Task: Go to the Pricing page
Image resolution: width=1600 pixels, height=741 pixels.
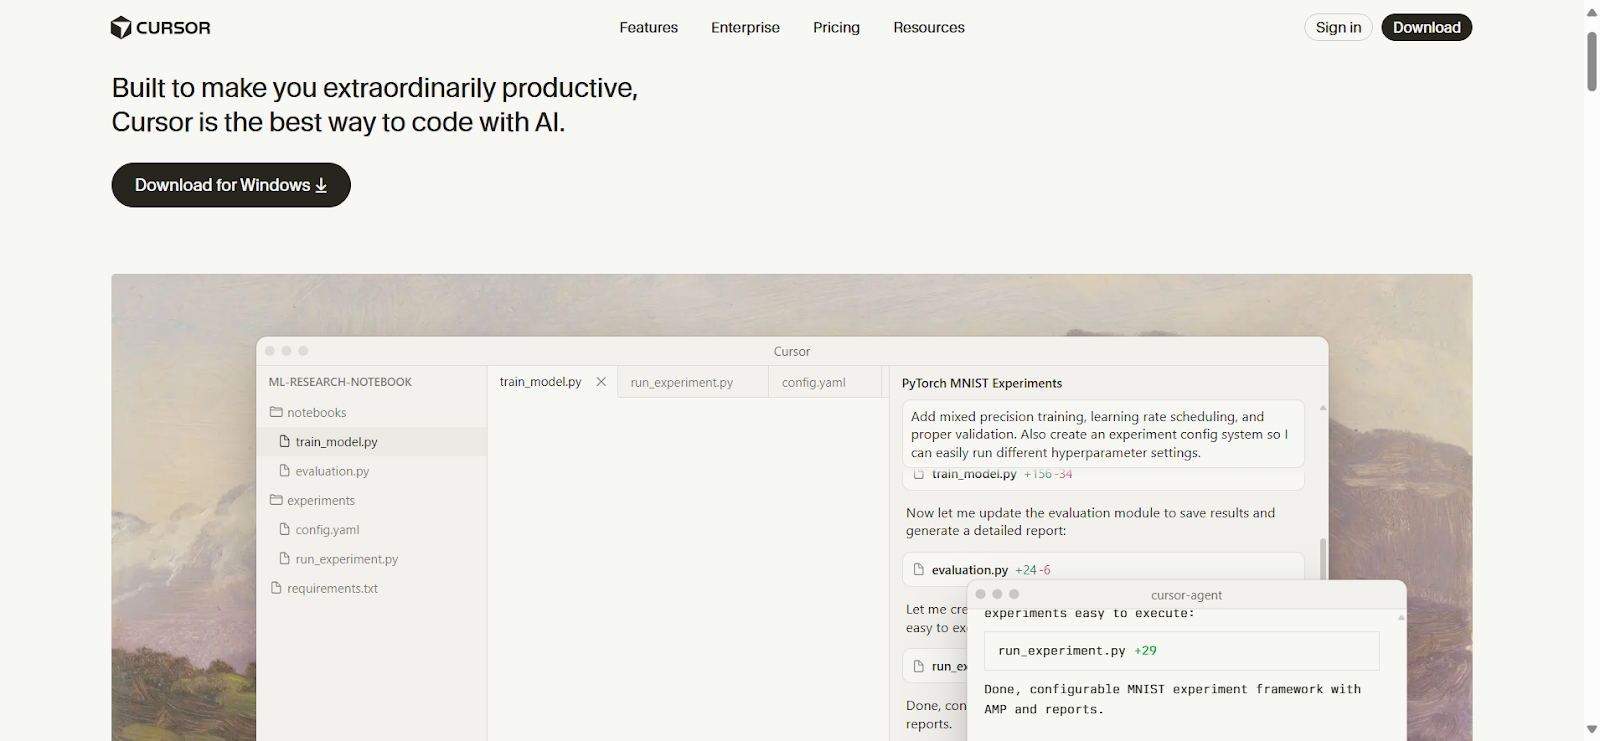Action: point(836,28)
